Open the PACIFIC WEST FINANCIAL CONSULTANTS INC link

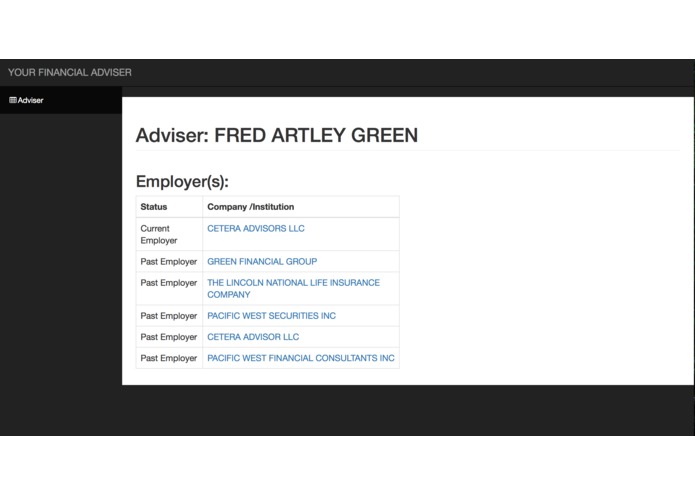(x=301, y=358)
